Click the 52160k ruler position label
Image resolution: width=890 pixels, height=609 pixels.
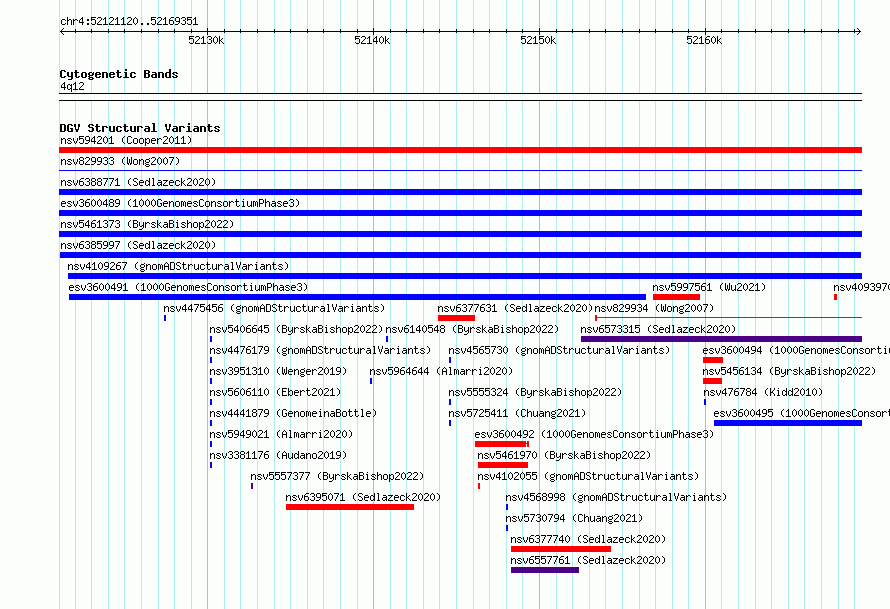[704, 40]
